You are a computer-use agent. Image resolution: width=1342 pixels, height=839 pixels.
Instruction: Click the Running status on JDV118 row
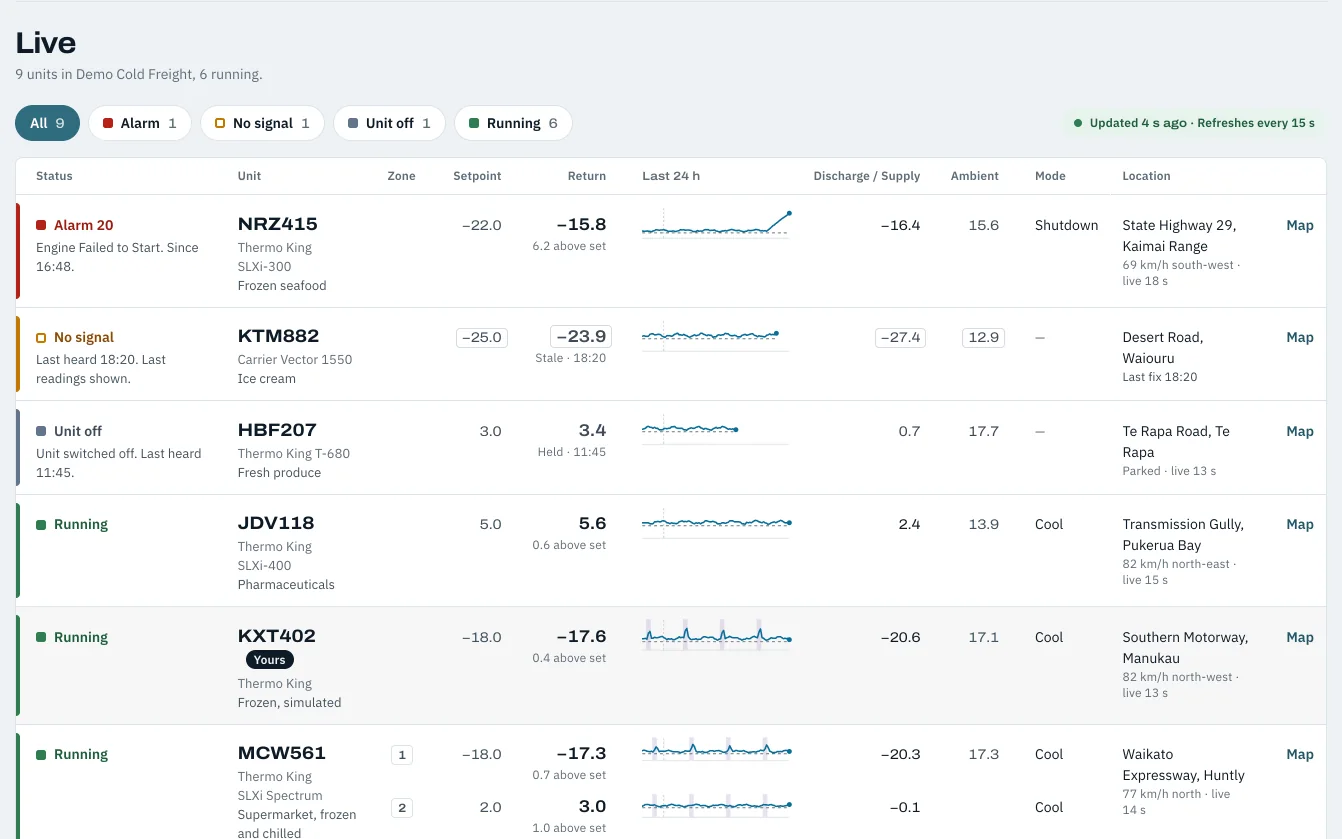coord(72,524)
